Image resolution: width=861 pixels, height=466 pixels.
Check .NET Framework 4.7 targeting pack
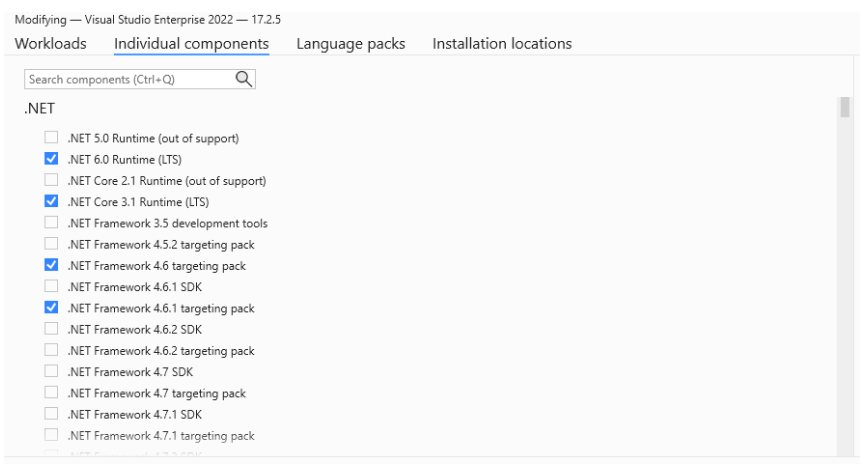[x=51, y=392]
